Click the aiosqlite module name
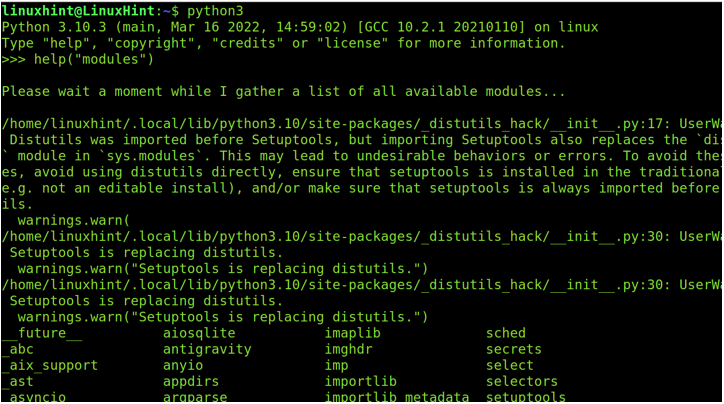 [199, 333]
